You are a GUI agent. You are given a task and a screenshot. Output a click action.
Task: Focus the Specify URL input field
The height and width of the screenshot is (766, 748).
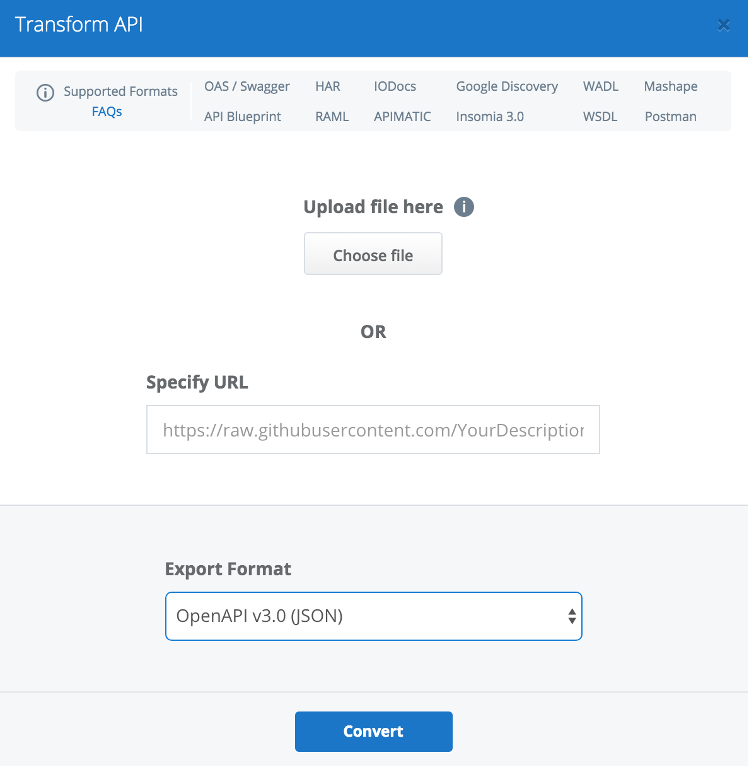373,430
